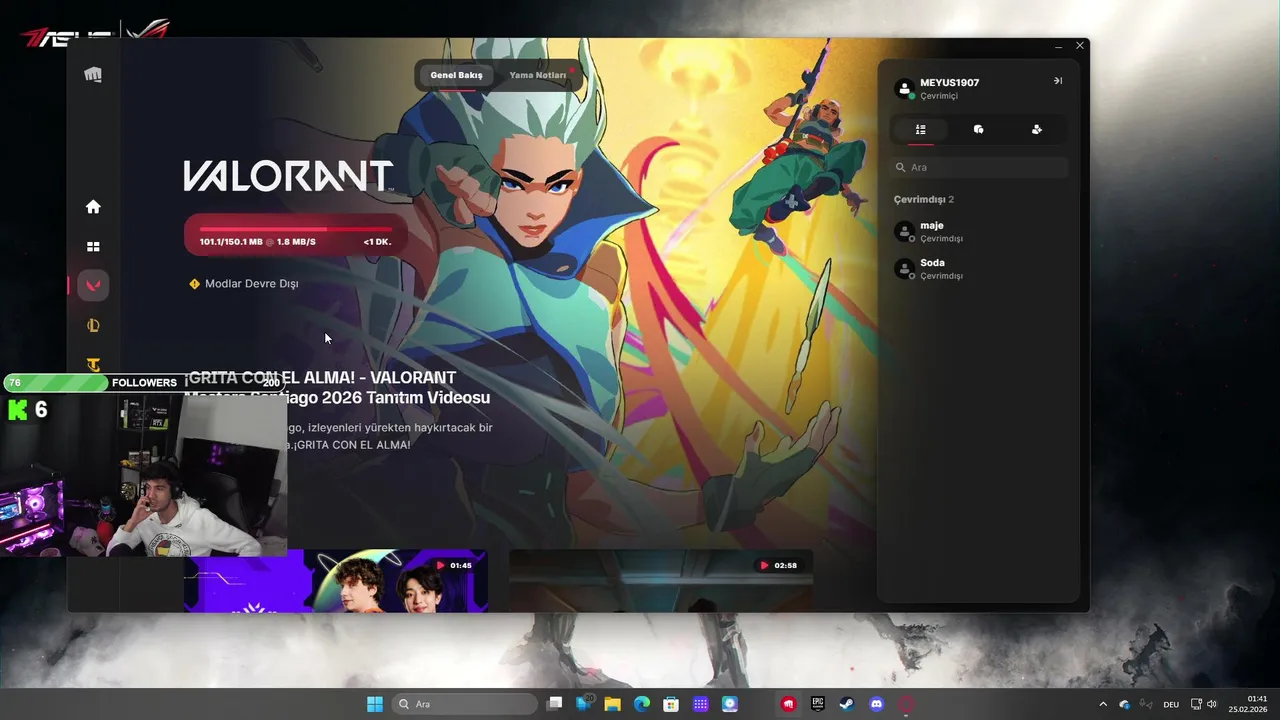The height and width of the screenshot is (720, 1280).
Task: Open Discord from the taskbar
Action: (877, 704)
